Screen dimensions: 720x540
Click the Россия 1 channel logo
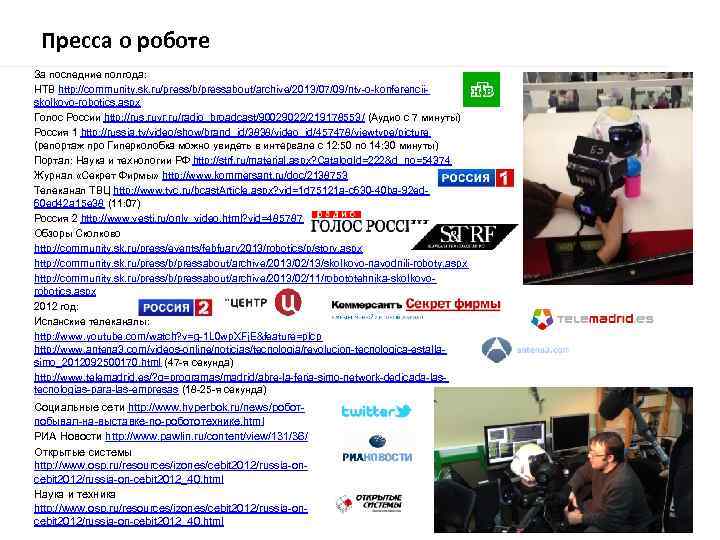click(x=476, y=178)
